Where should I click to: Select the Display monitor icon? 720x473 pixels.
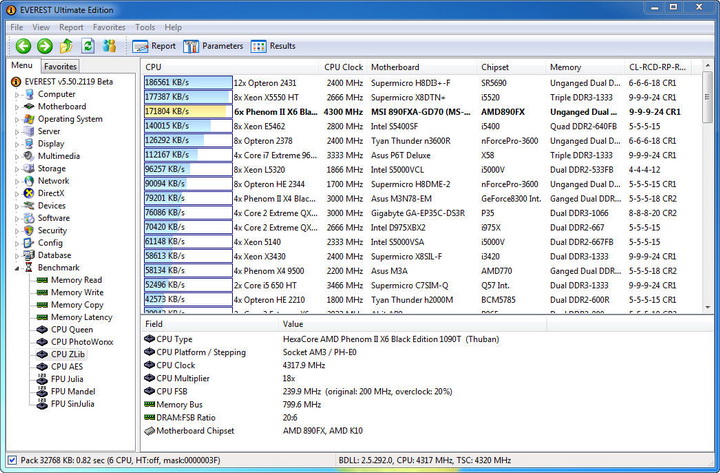[x=29, y=144]
